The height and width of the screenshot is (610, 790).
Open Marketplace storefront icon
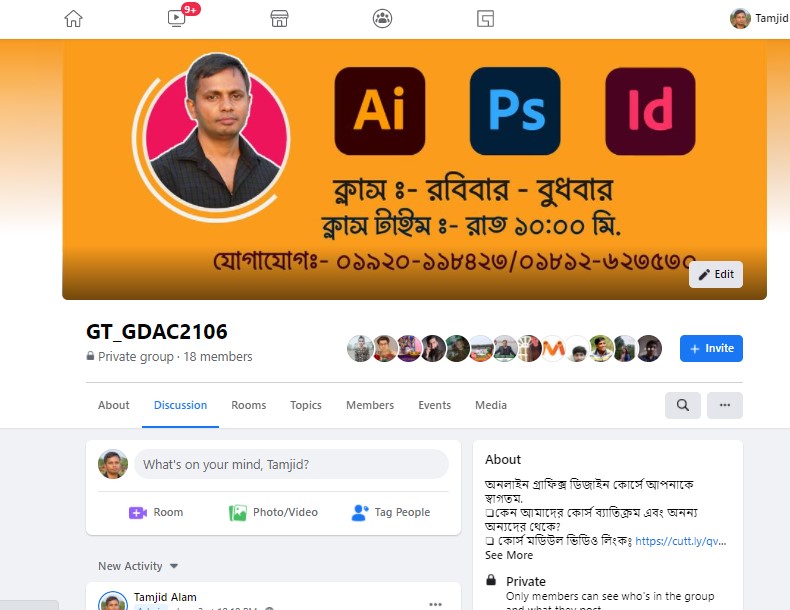tap(279, 19)
